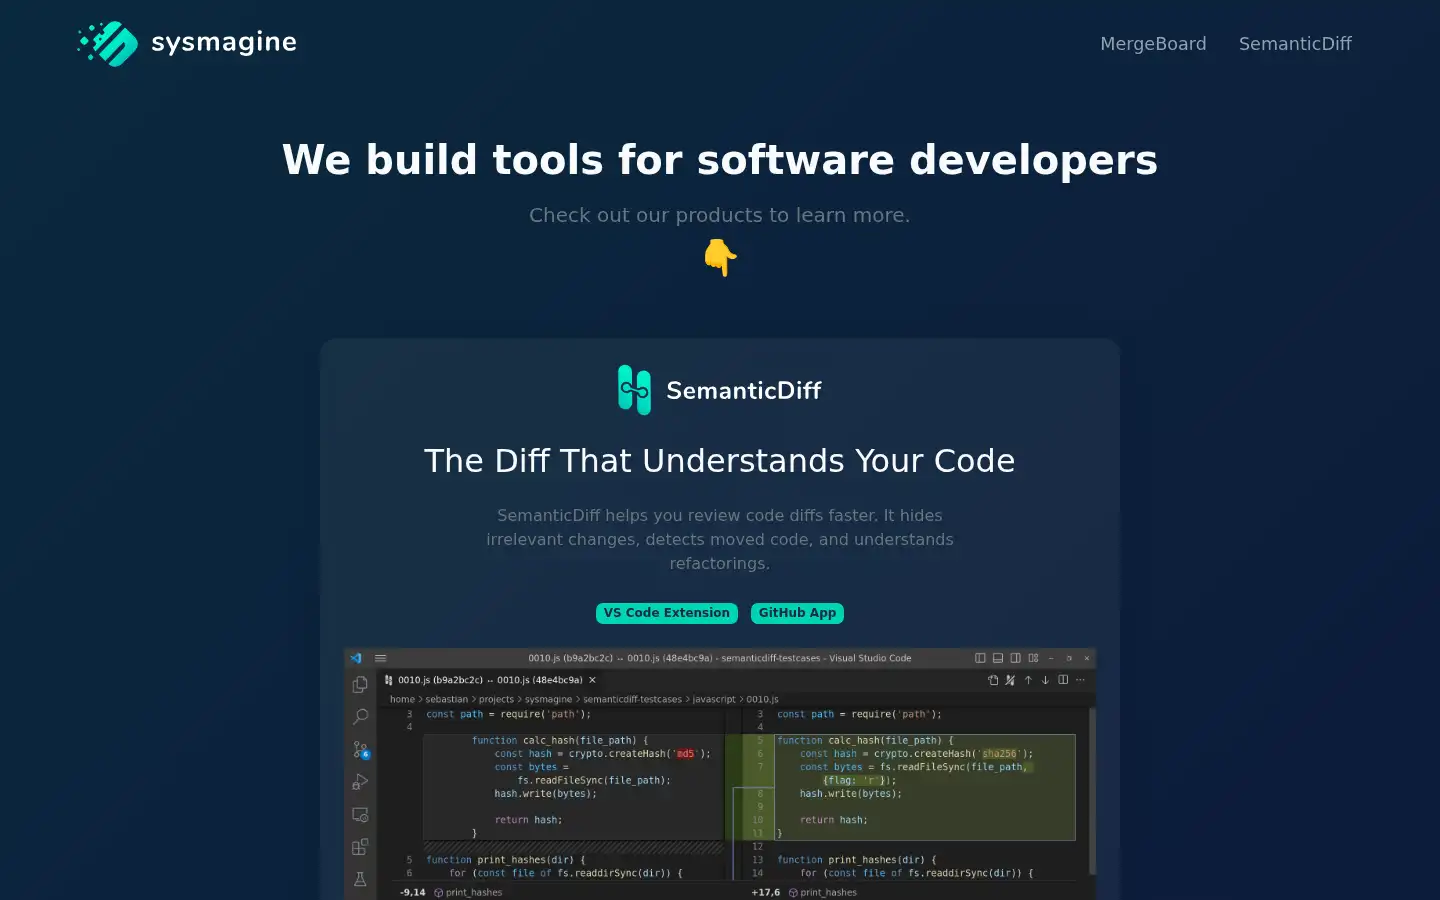
Task: Click the '0010.js' breadcrumb segment
Action: pyautogui.click(x=762, y=699)
